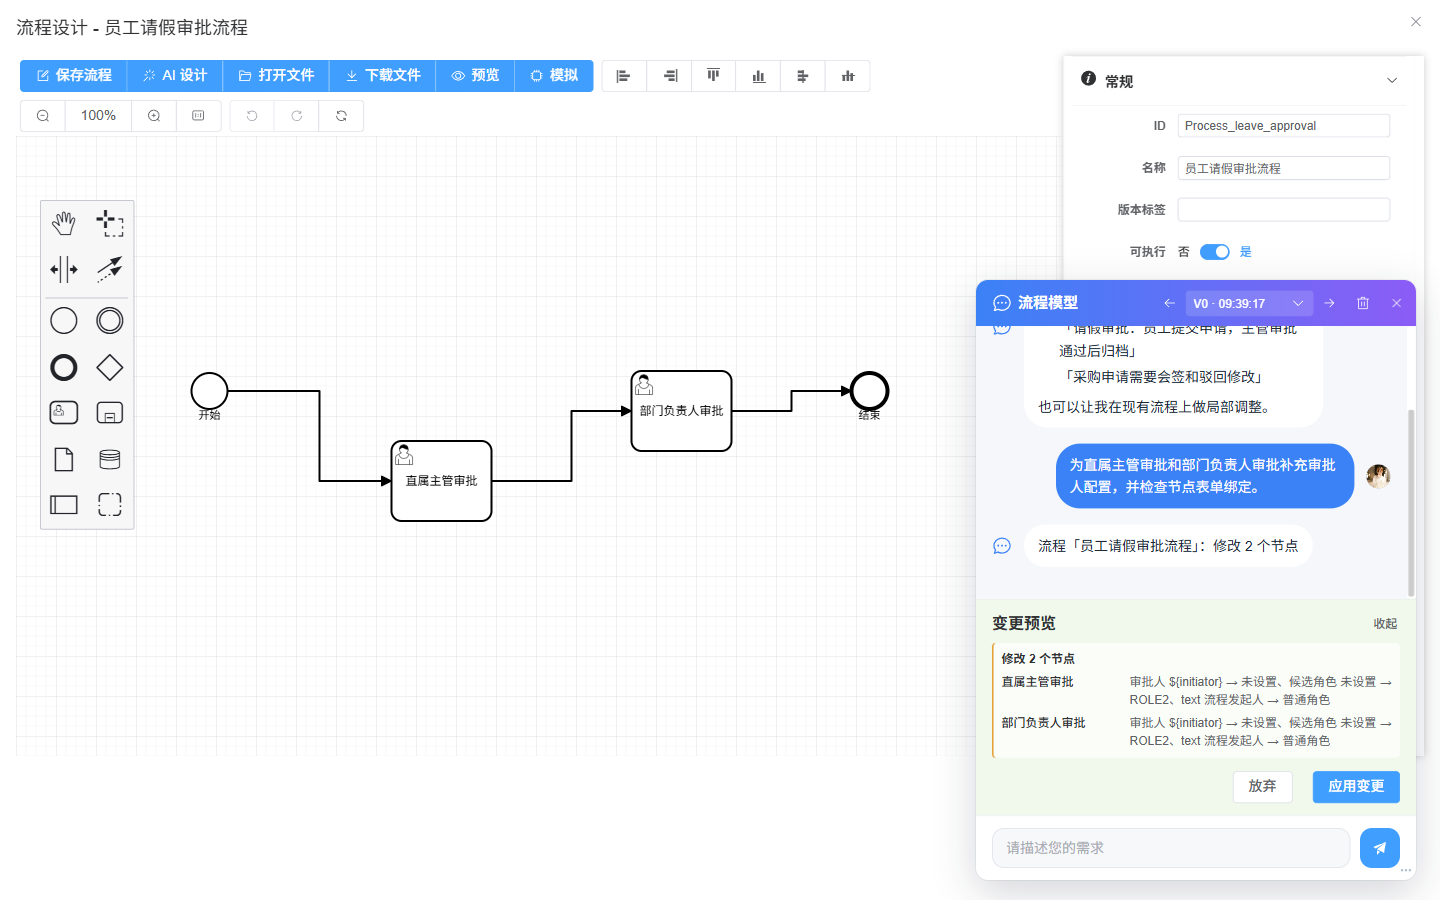This screenshot has height=900, width=1440.
Task: Pick the end event thick circle in palette
Action: click(64, 367)
